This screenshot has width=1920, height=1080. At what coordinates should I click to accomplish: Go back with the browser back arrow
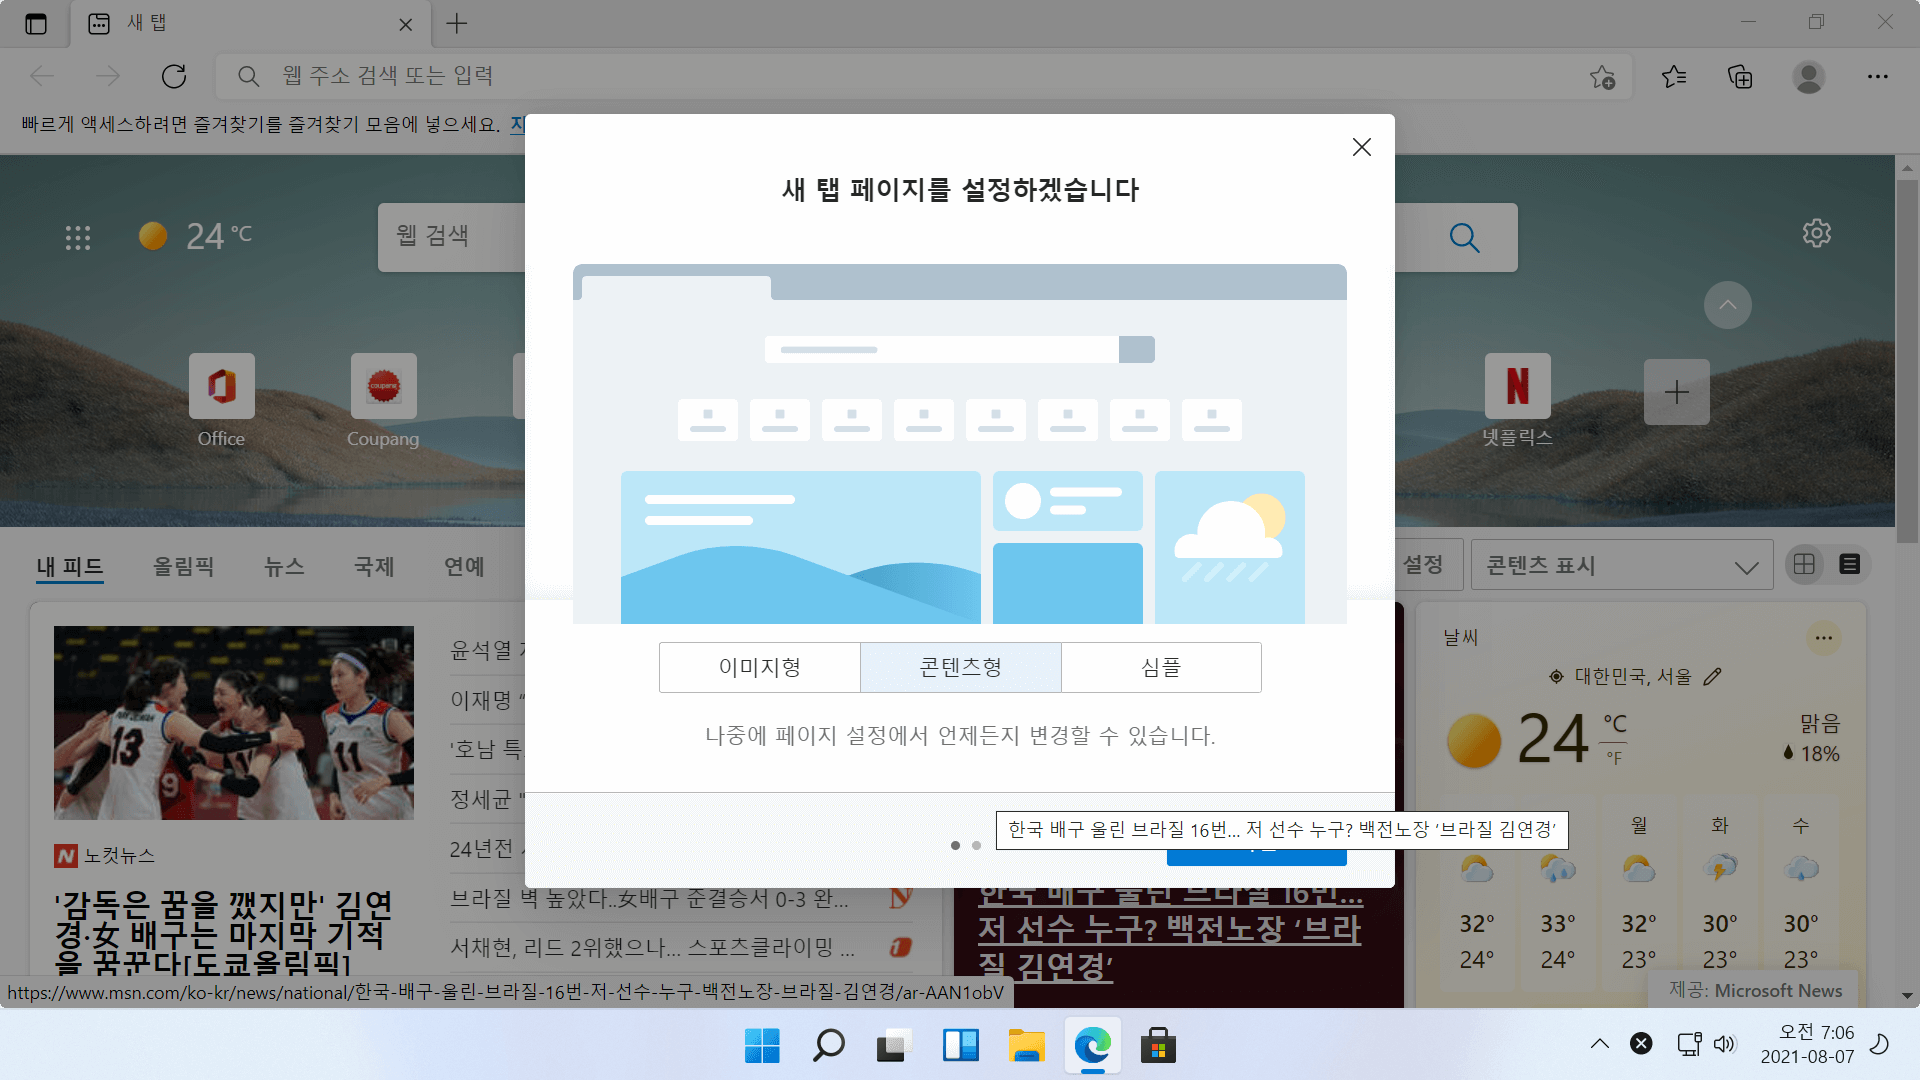coord(42,76)
